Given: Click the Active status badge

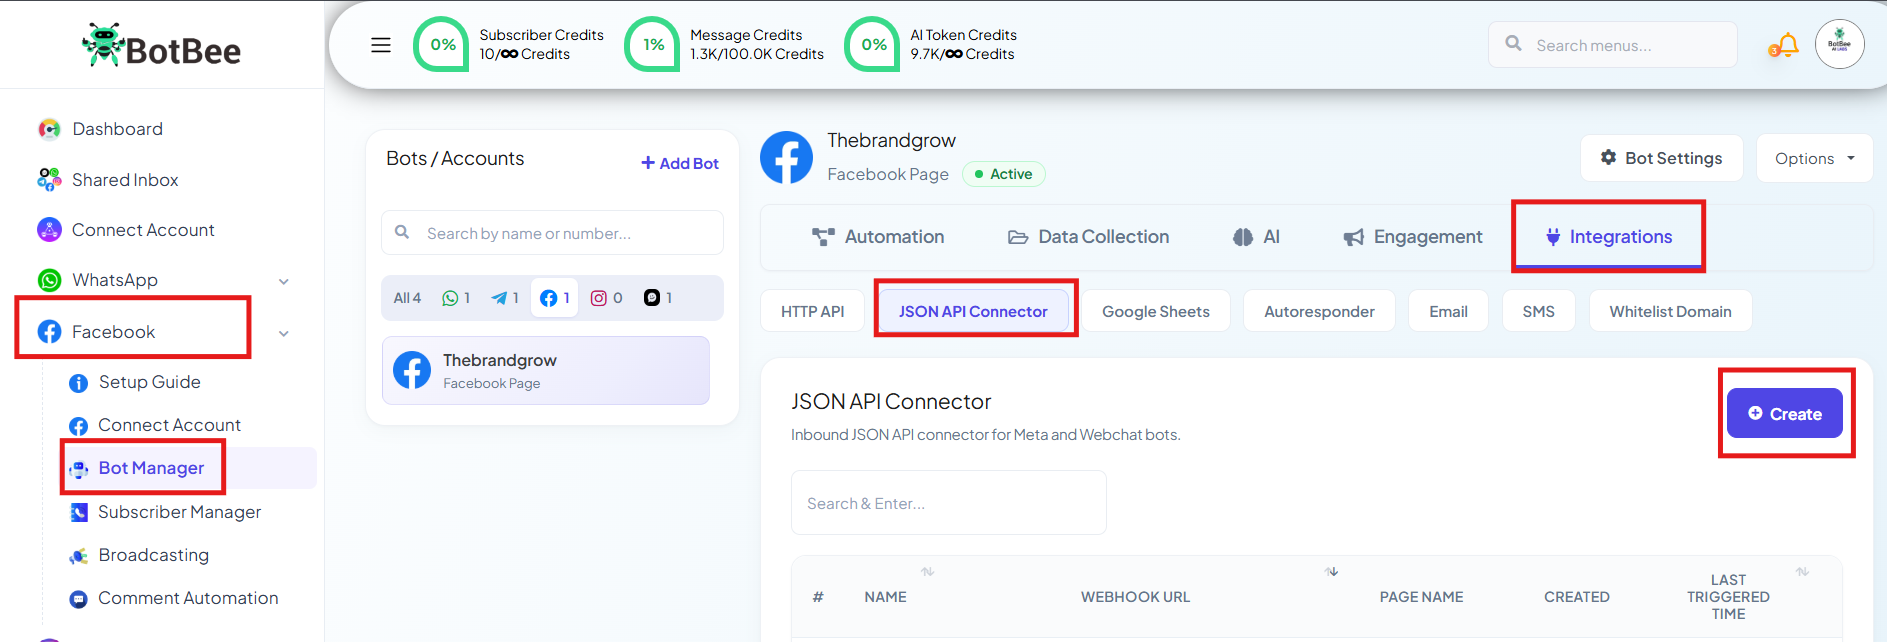Looking at the screenshot, I should click(x=1003, y=174).
